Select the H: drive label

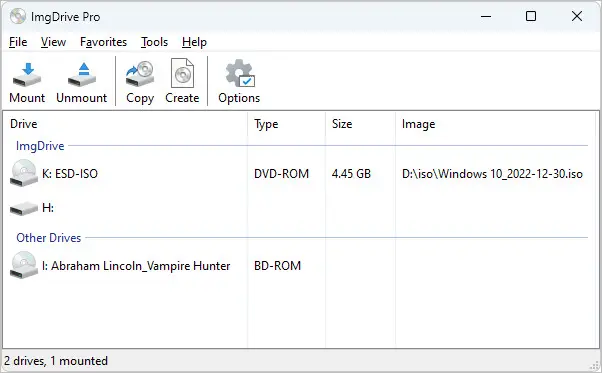tap(48, 208)
